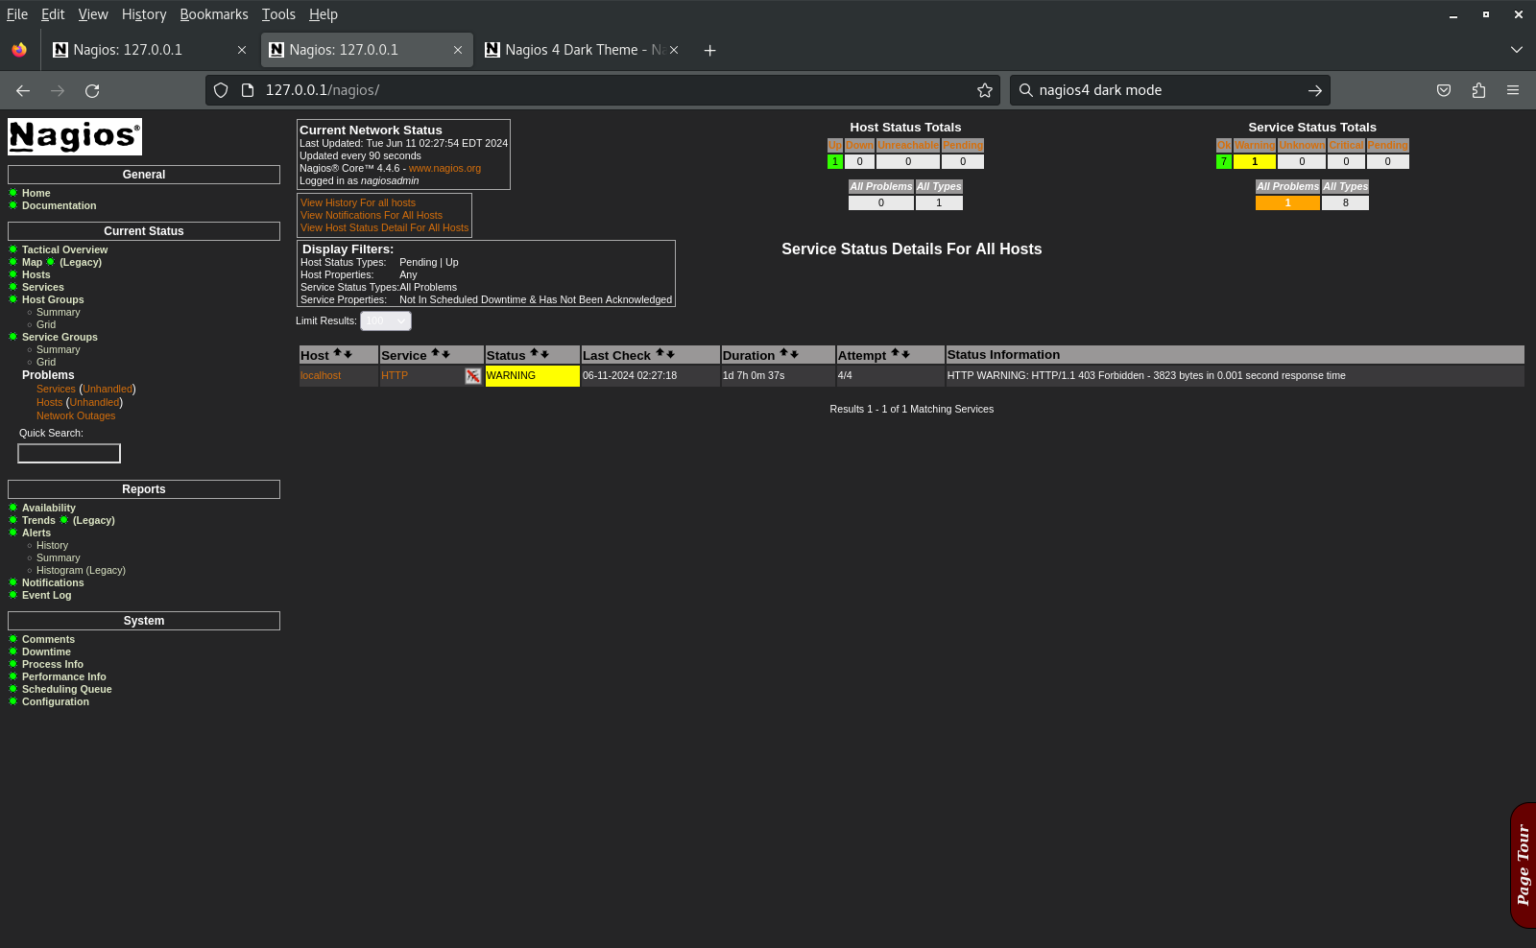Click View Host Status Detail For All Hosts

click(384, 228)
